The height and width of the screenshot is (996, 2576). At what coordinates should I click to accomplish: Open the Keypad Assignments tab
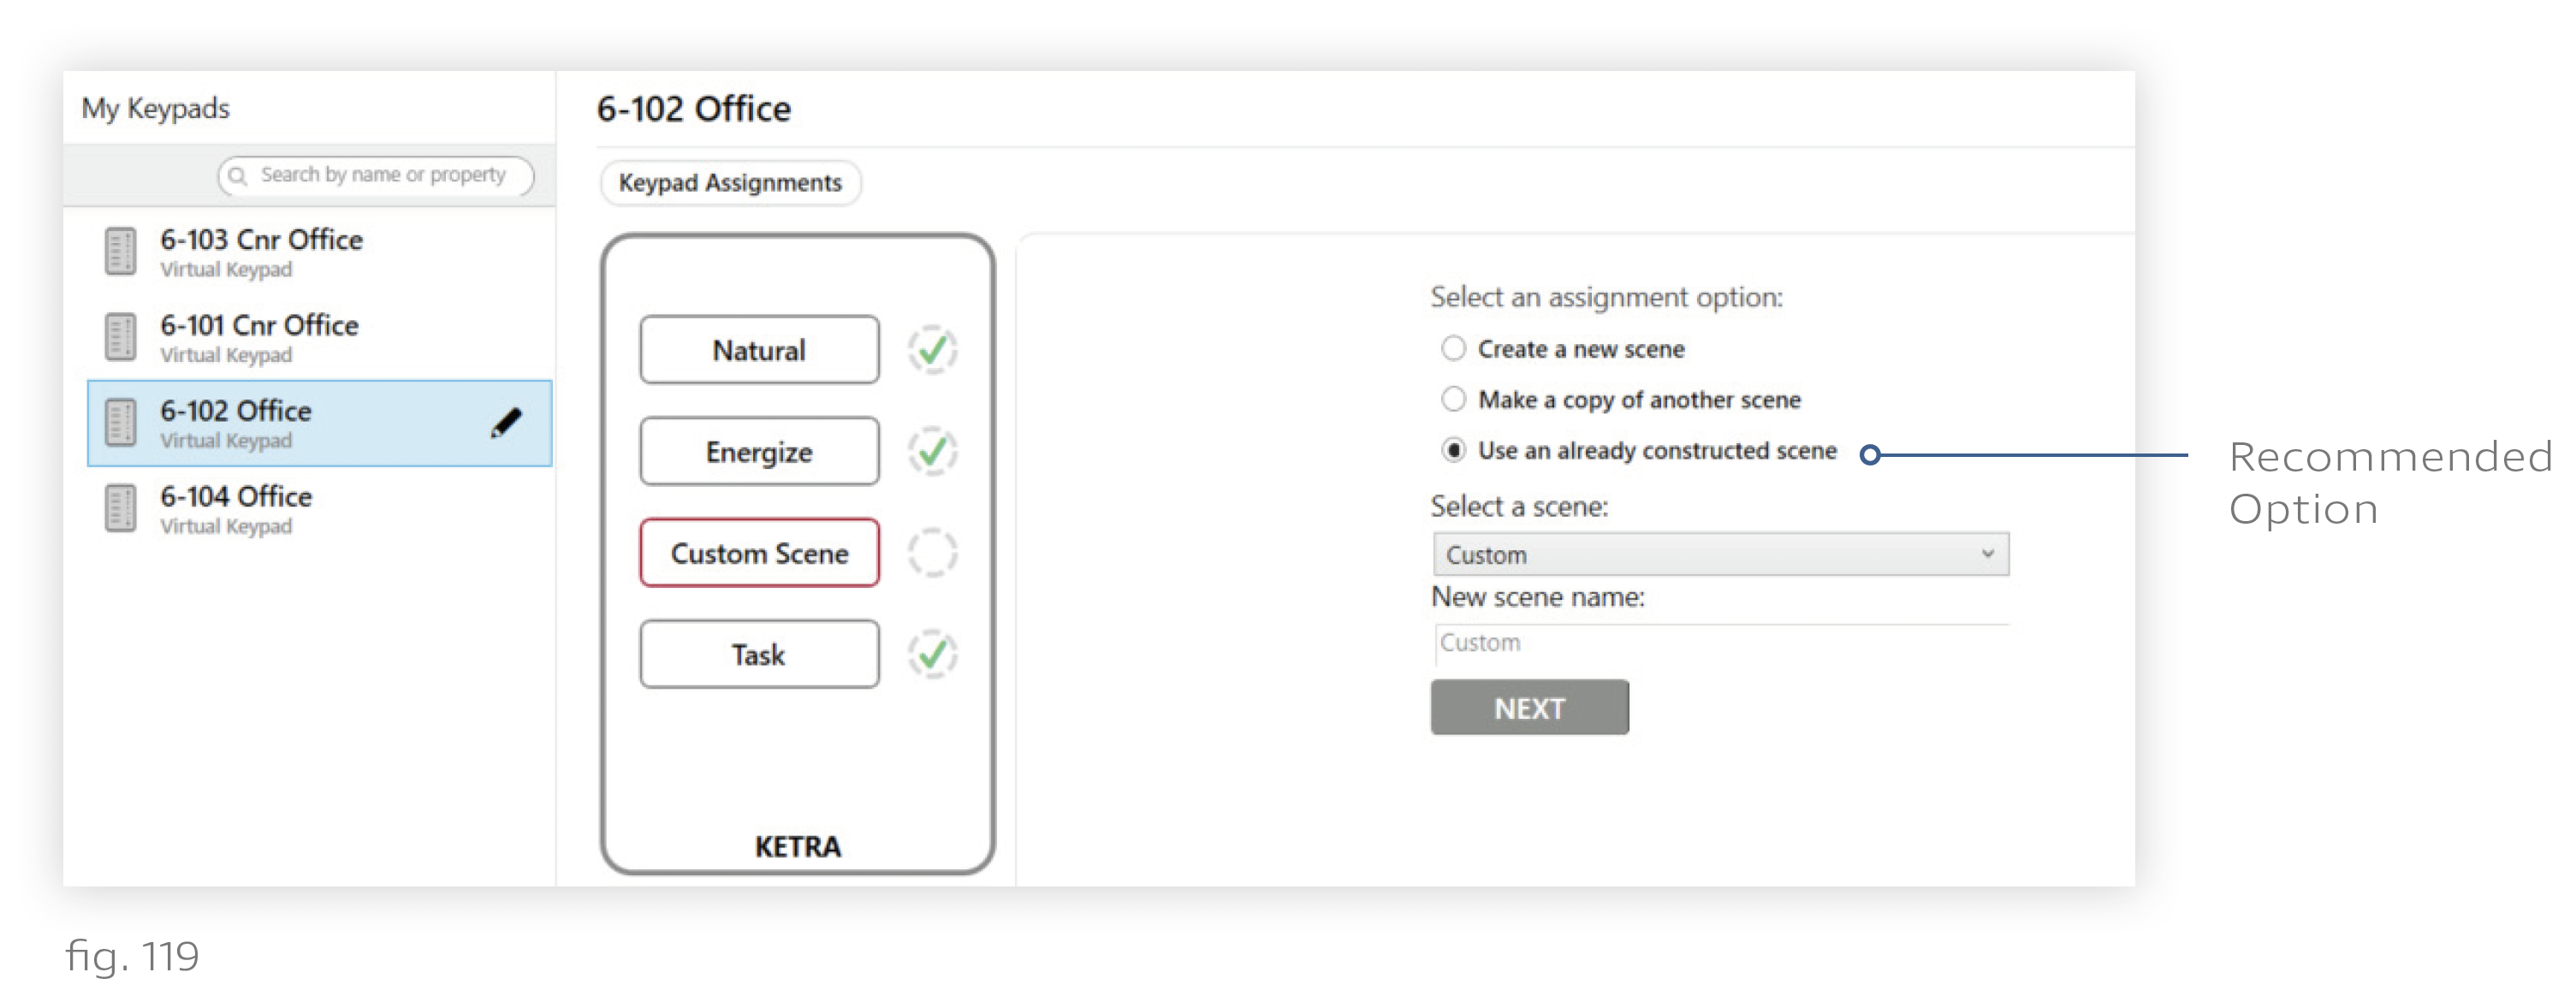(730, 183)
